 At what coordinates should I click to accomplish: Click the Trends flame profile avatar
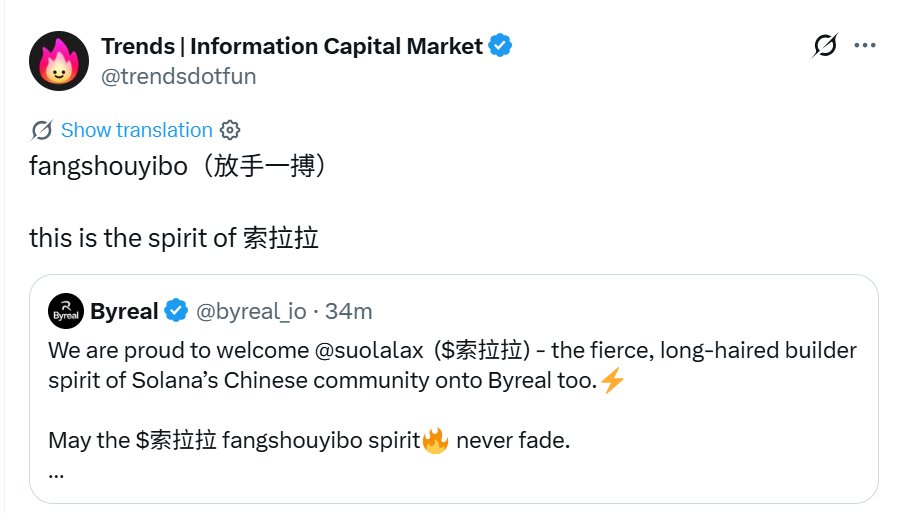click(x=59, y=59)
